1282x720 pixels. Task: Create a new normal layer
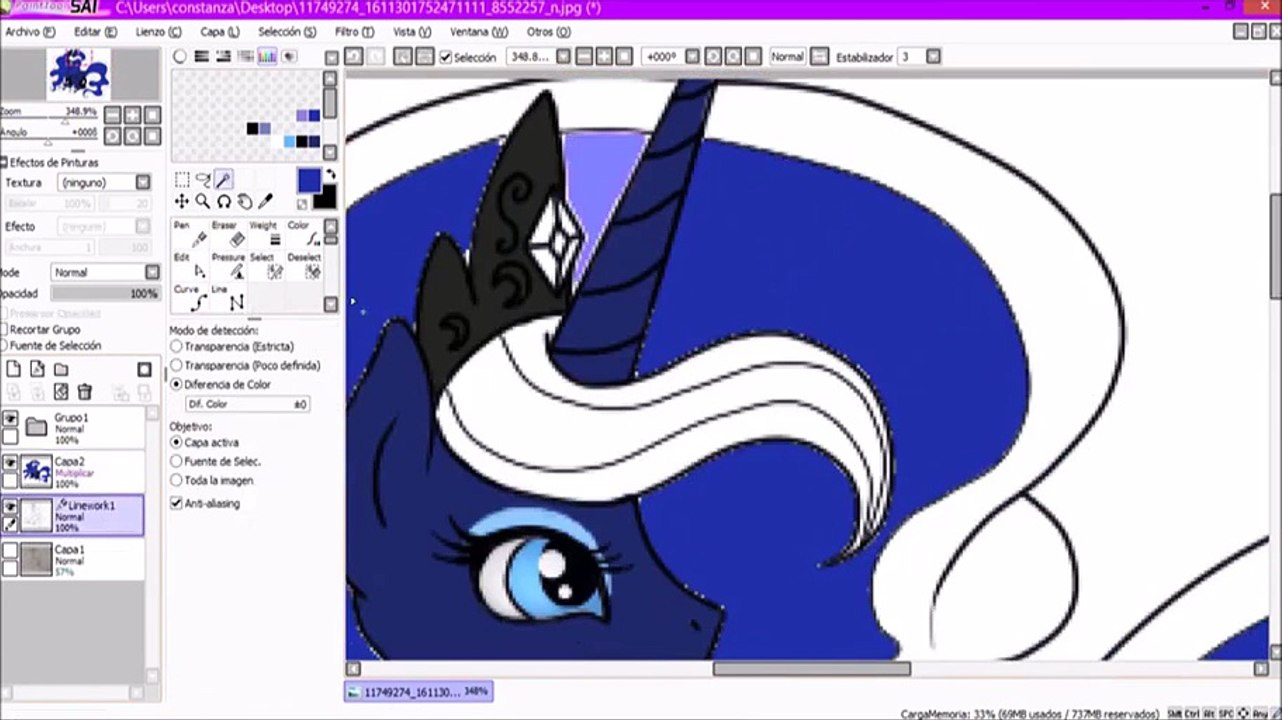[x=14, y=369]
